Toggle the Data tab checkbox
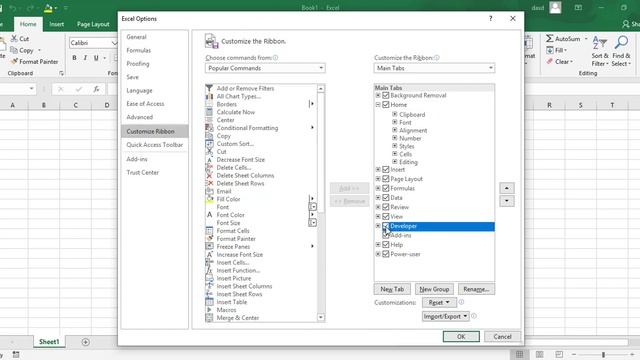The height and width of the screenshot is (360, 640). coord(386,198)
